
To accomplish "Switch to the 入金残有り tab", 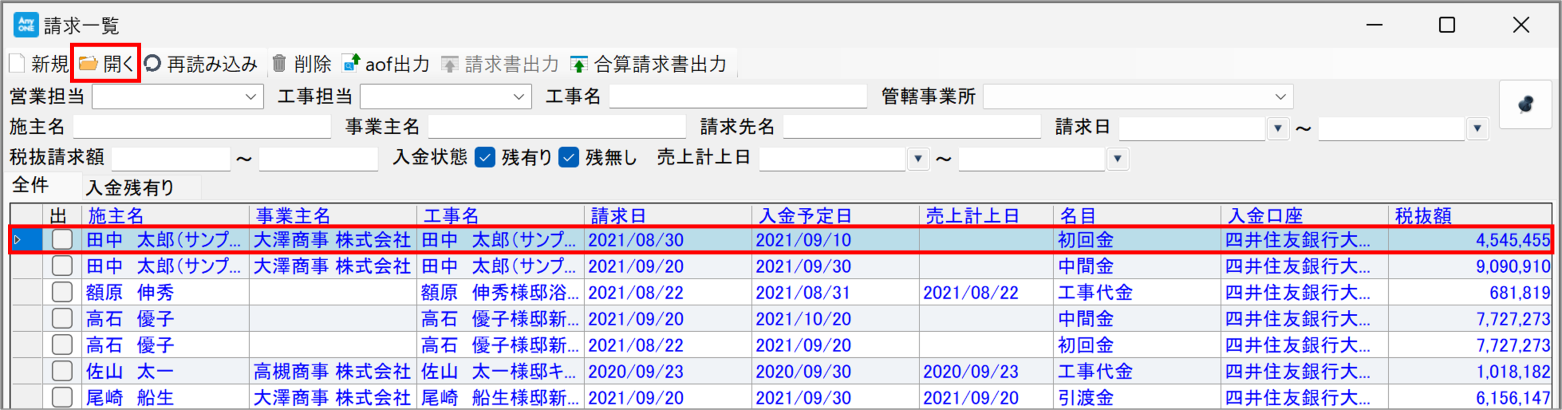I will 130,187.
